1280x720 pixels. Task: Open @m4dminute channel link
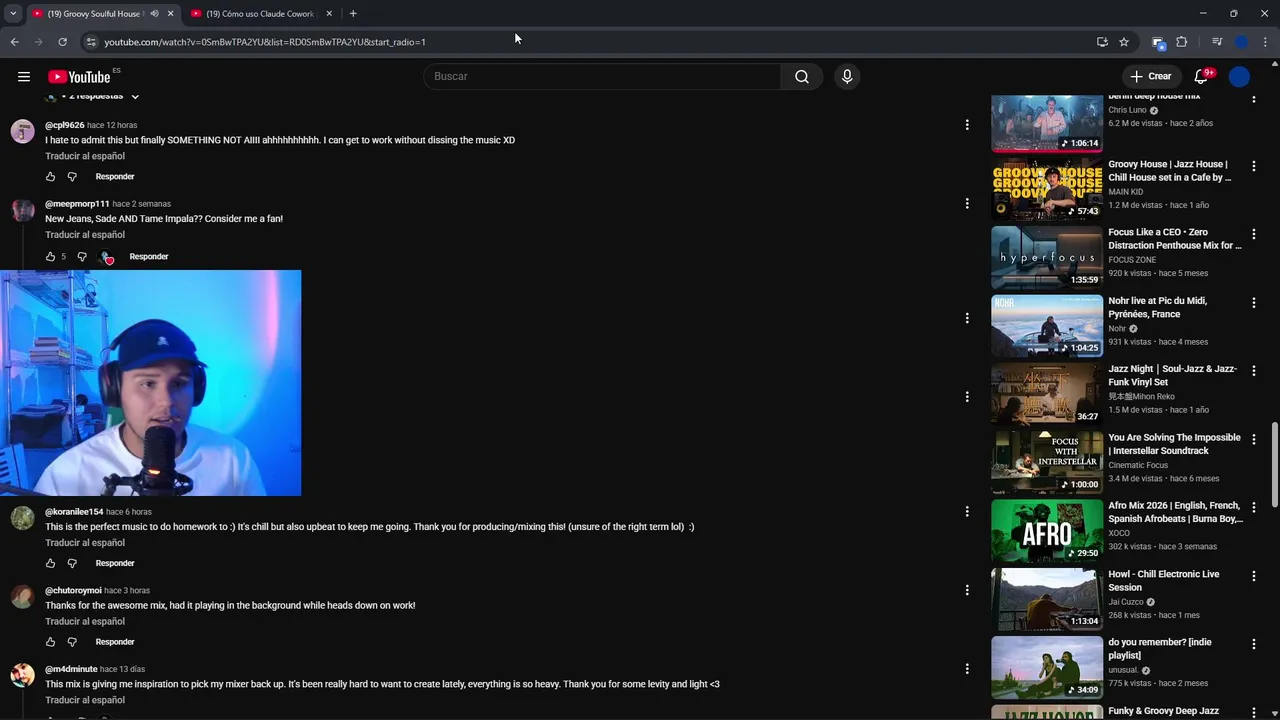[x=71, y=669]
